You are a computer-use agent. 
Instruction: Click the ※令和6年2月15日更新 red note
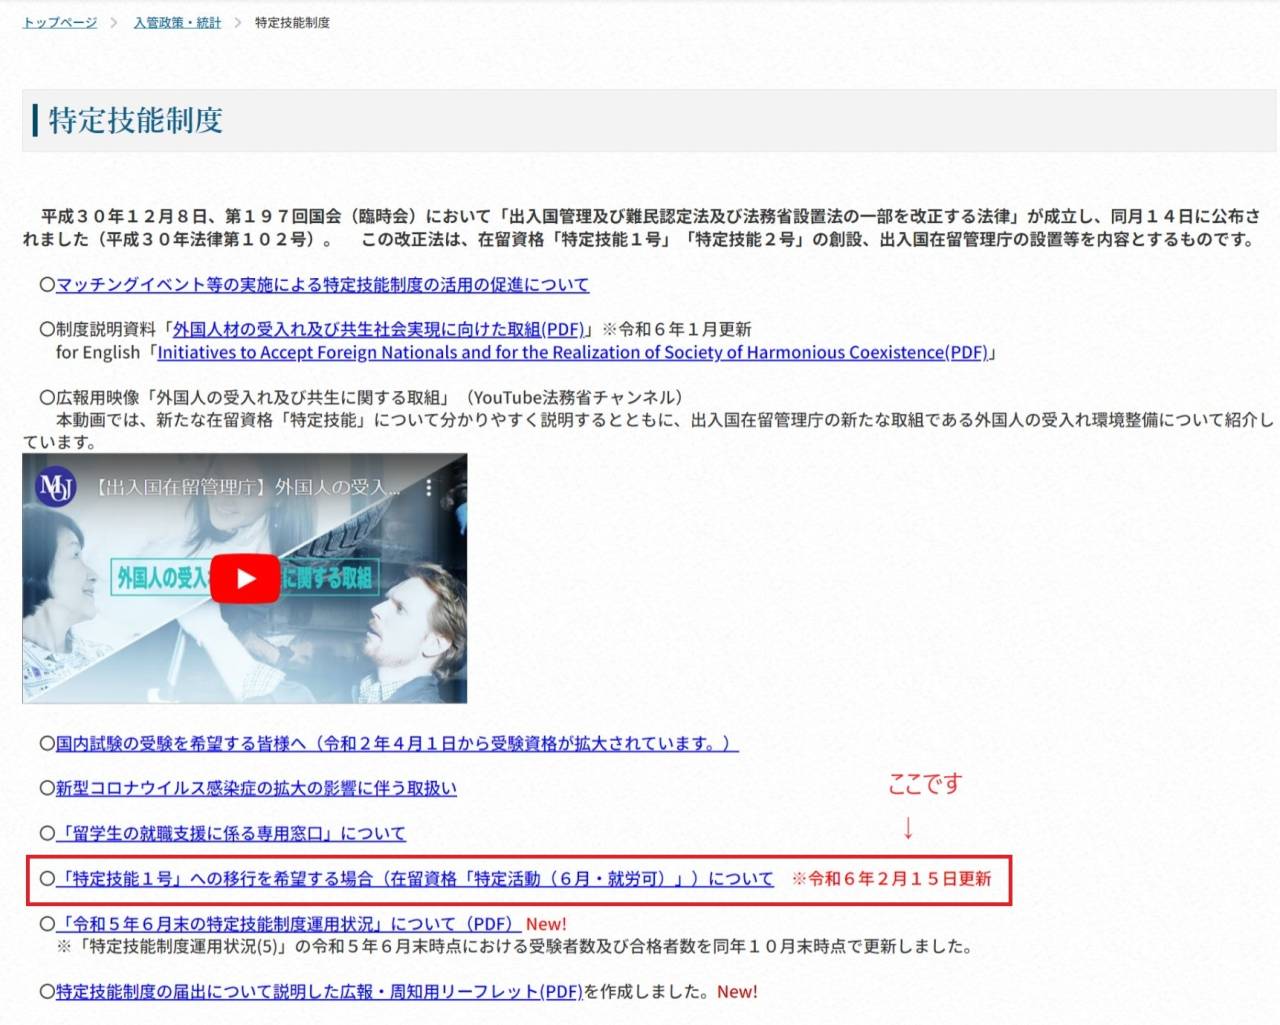[x=891, y=879]
